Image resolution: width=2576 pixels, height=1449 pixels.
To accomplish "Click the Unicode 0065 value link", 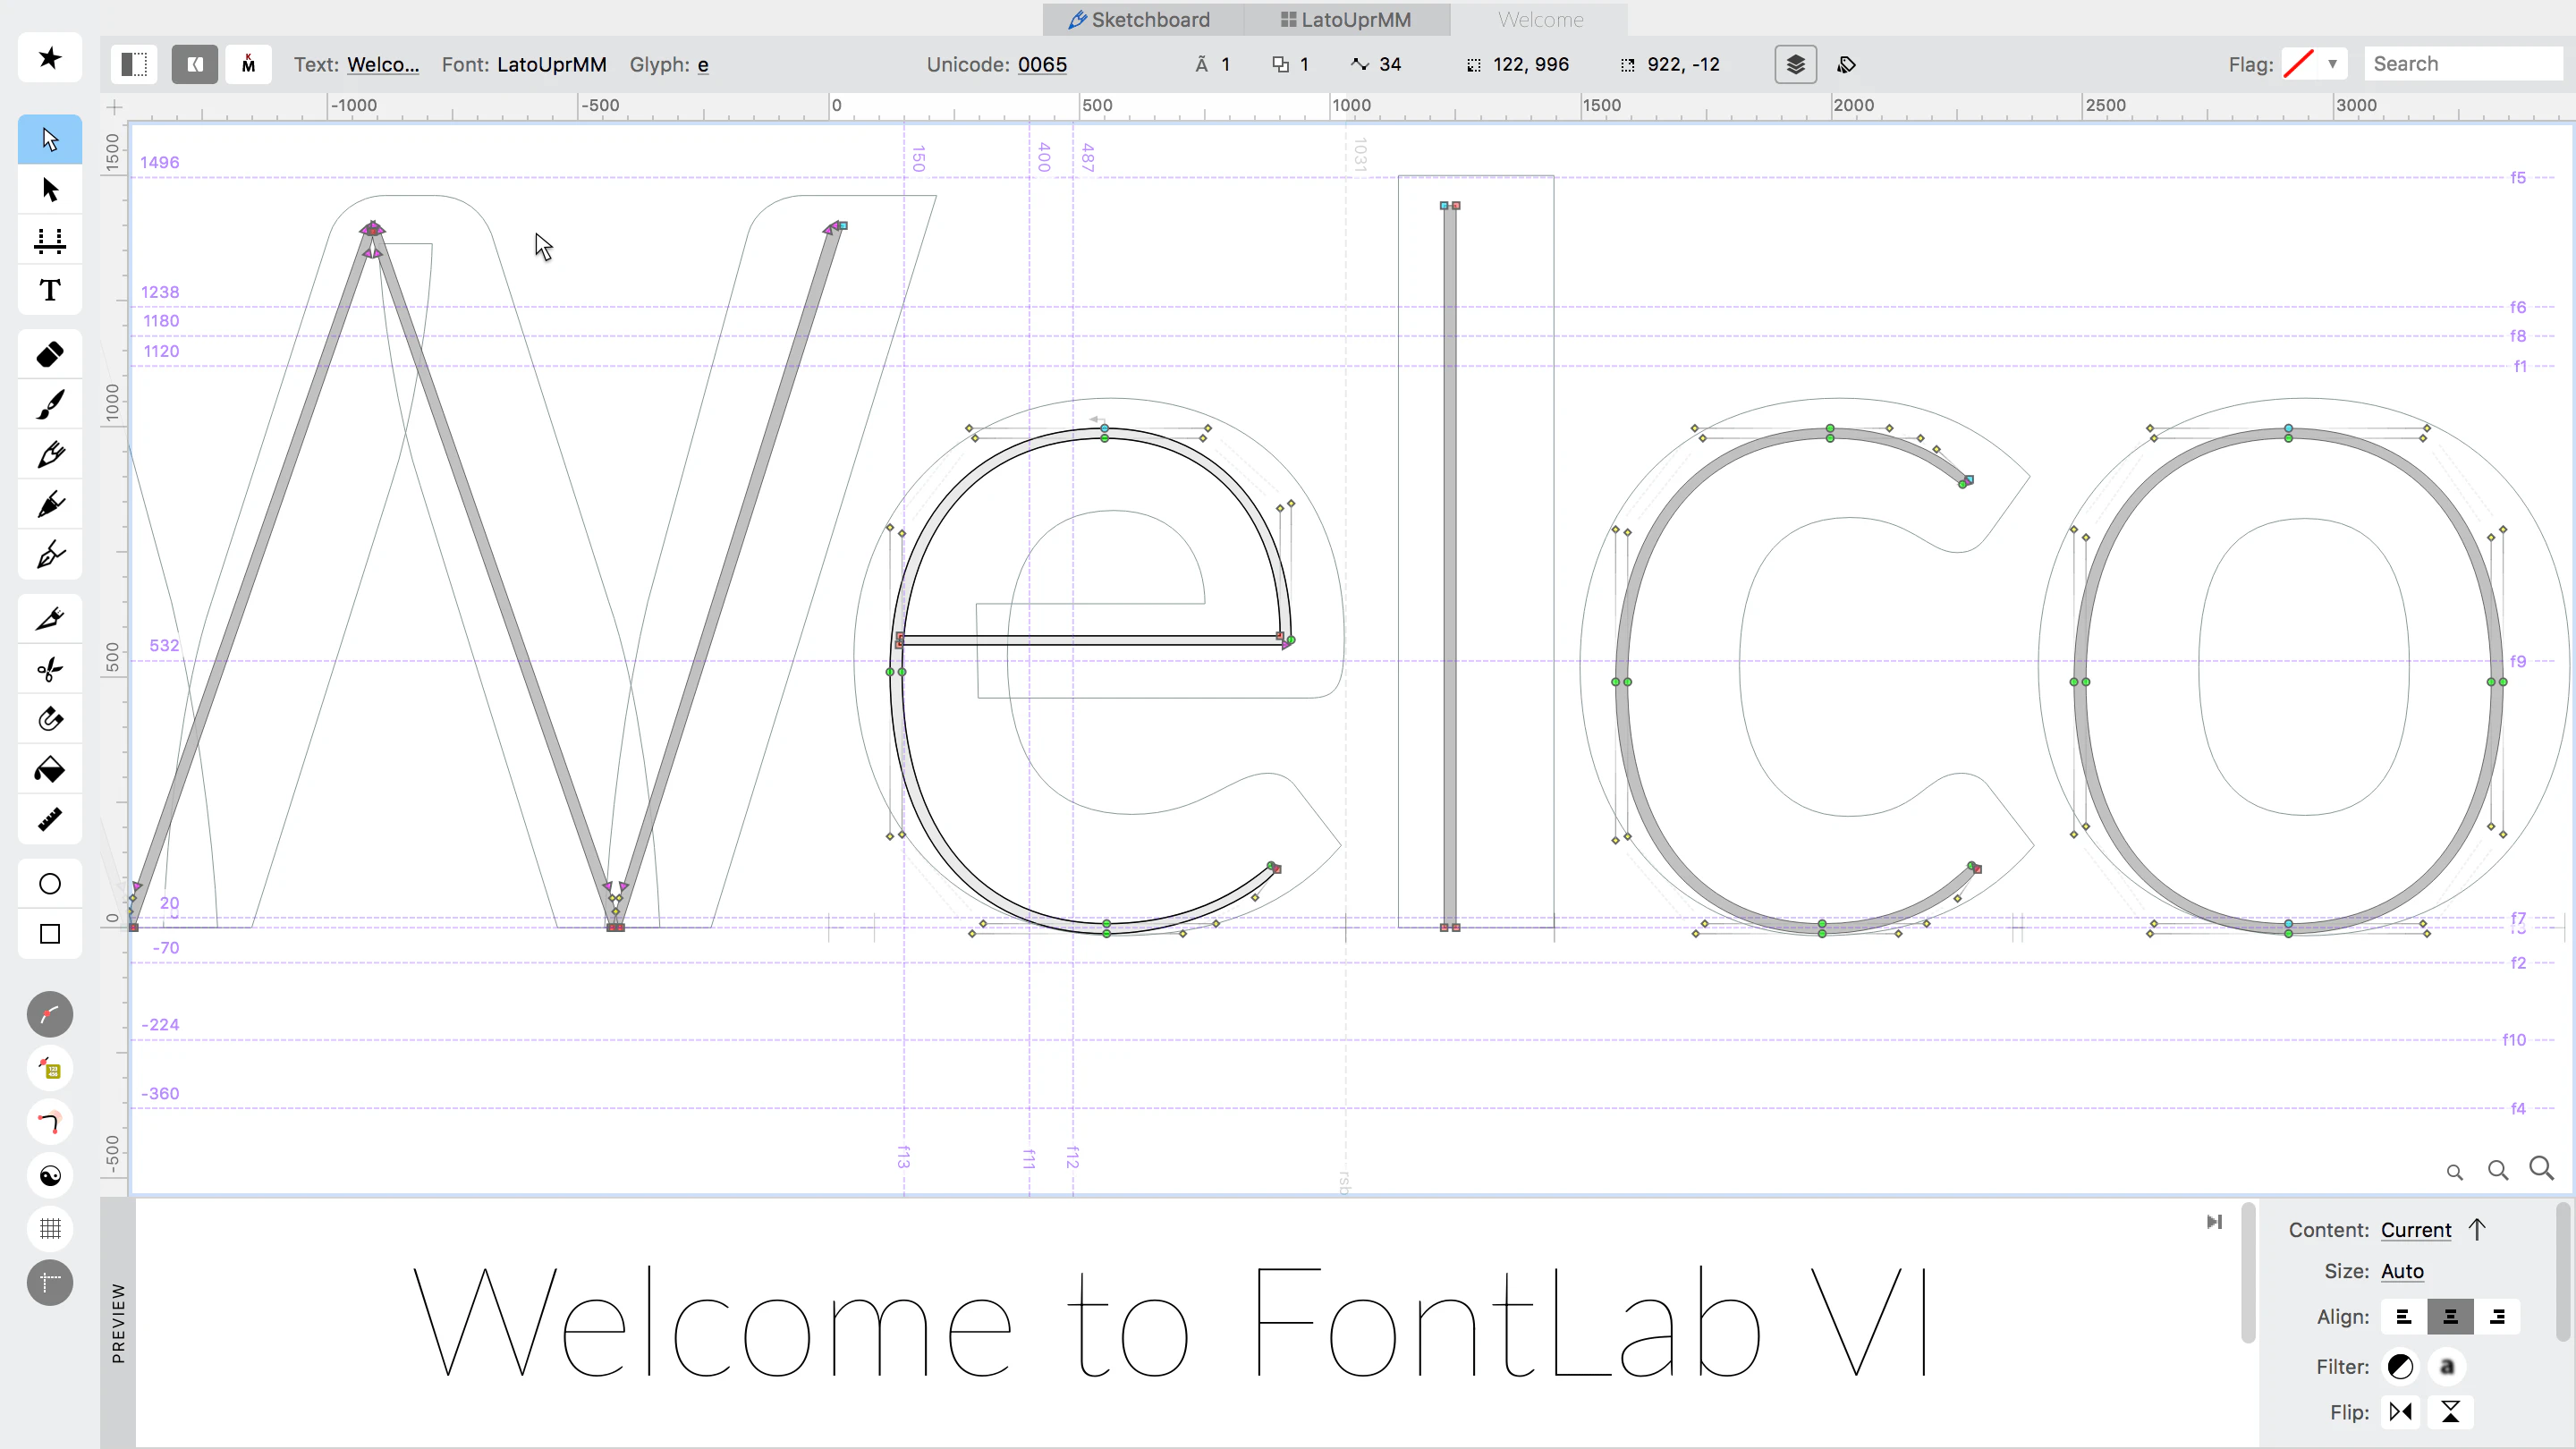I will [1042, 65].
